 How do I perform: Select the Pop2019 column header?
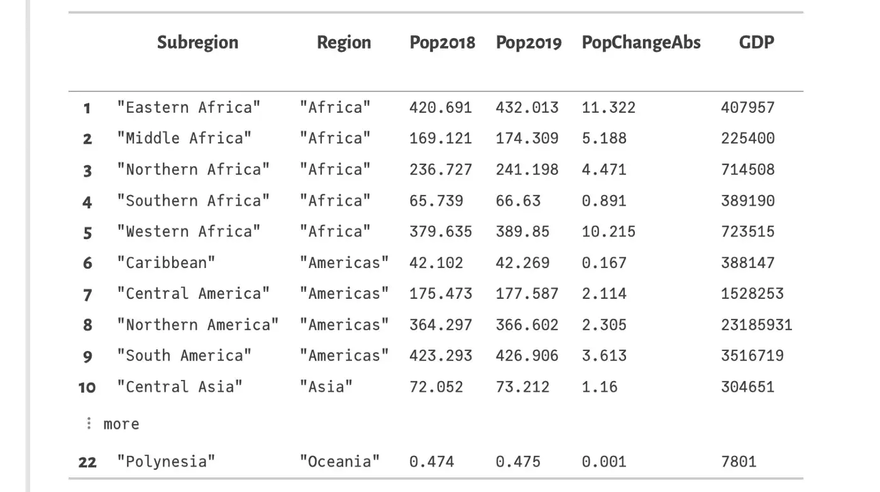528,43
